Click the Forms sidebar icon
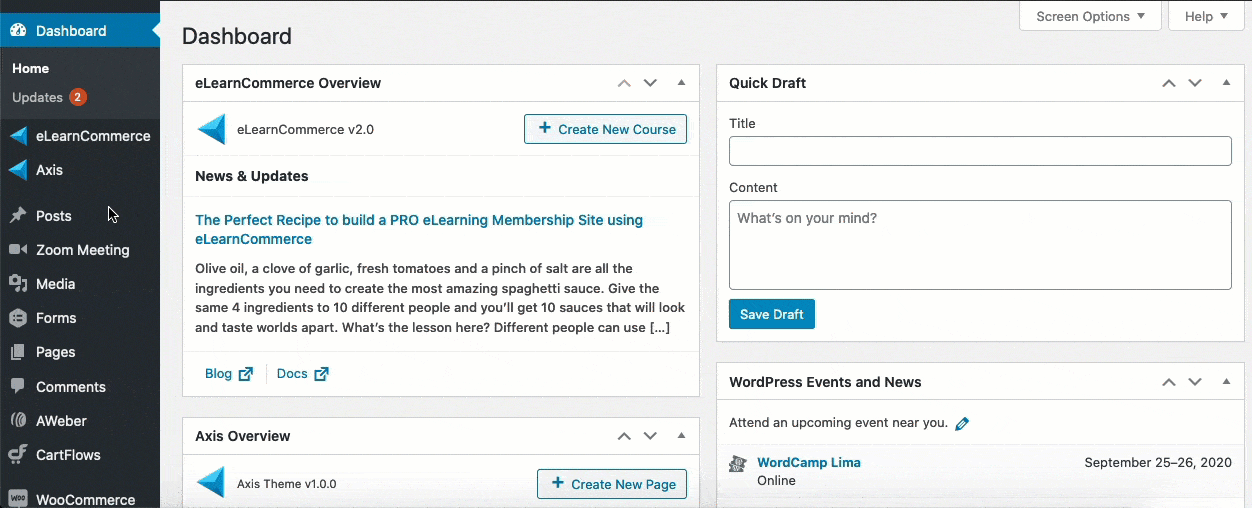 pyautogui.click(x=18, y=318)
